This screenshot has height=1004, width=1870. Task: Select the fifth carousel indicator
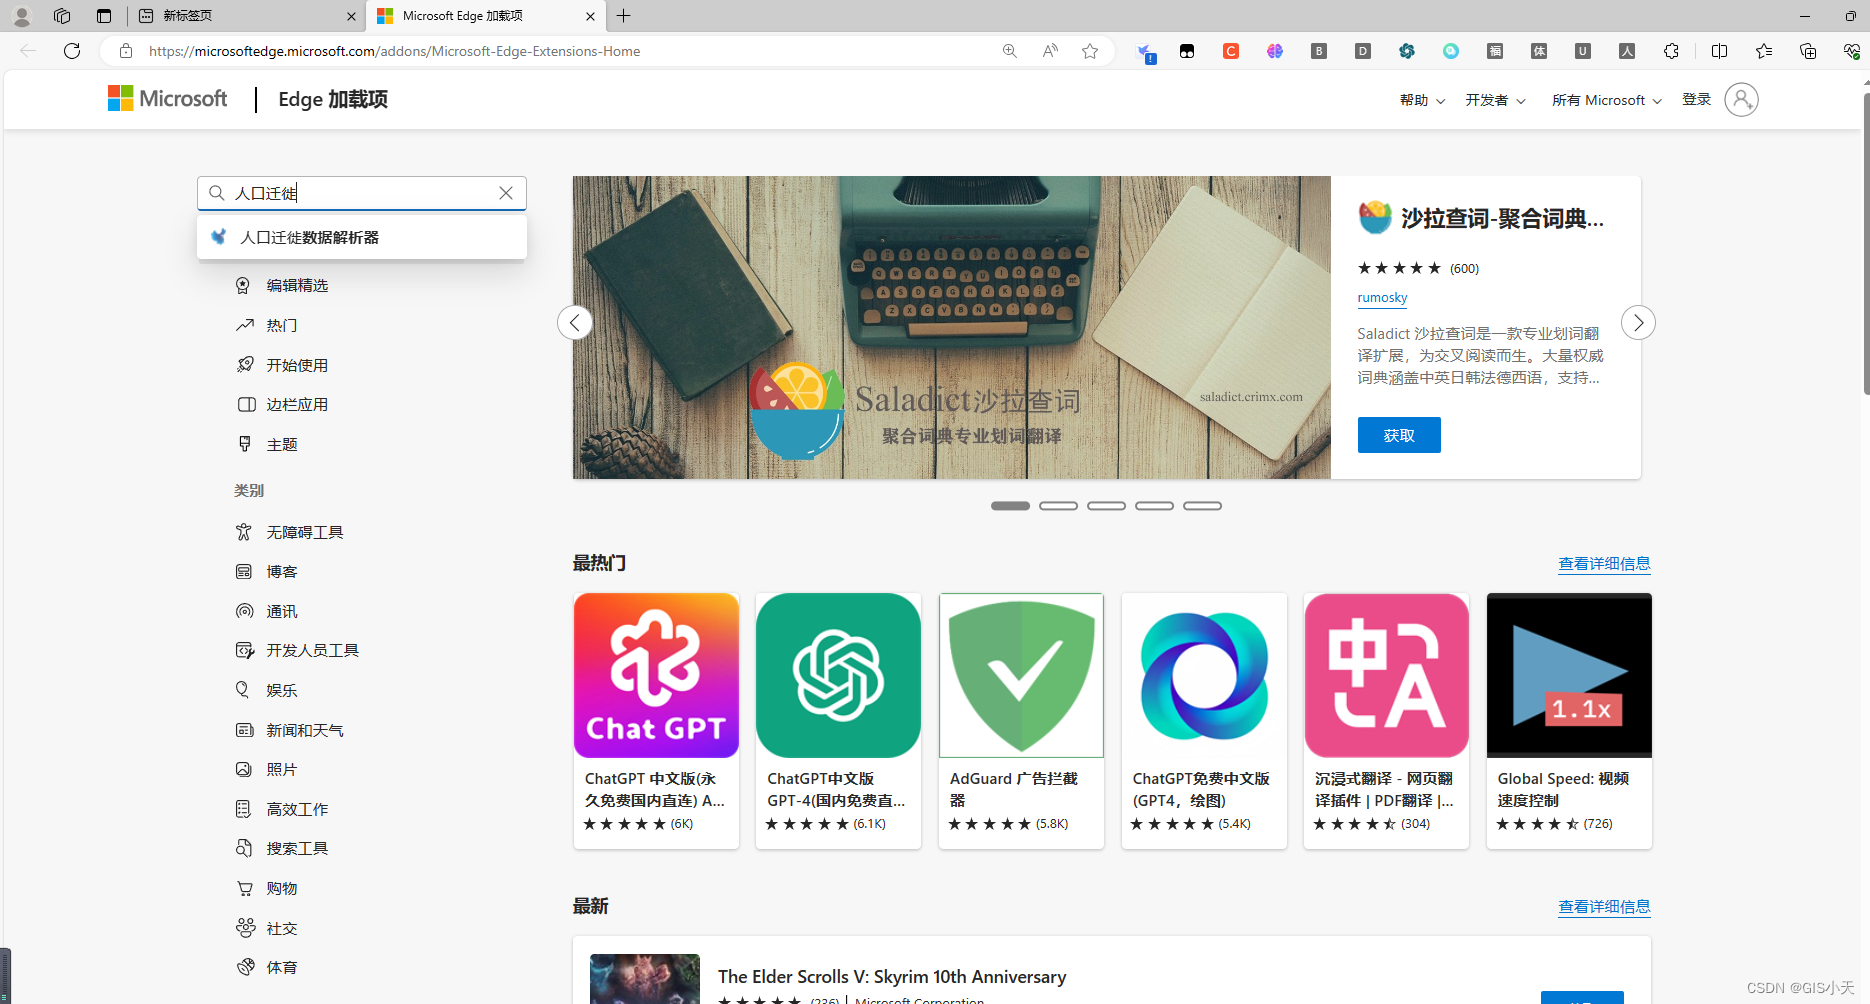point(1202,506)
